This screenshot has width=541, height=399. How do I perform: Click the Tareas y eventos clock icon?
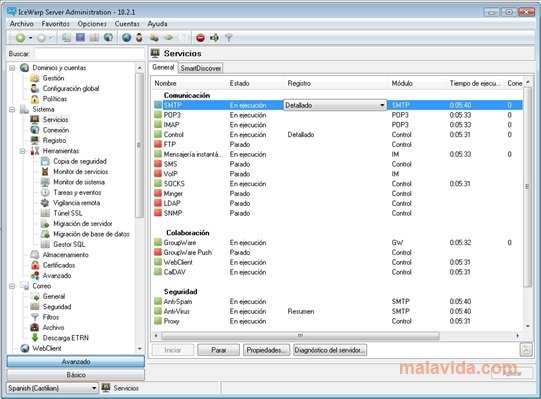coord(45,192)
